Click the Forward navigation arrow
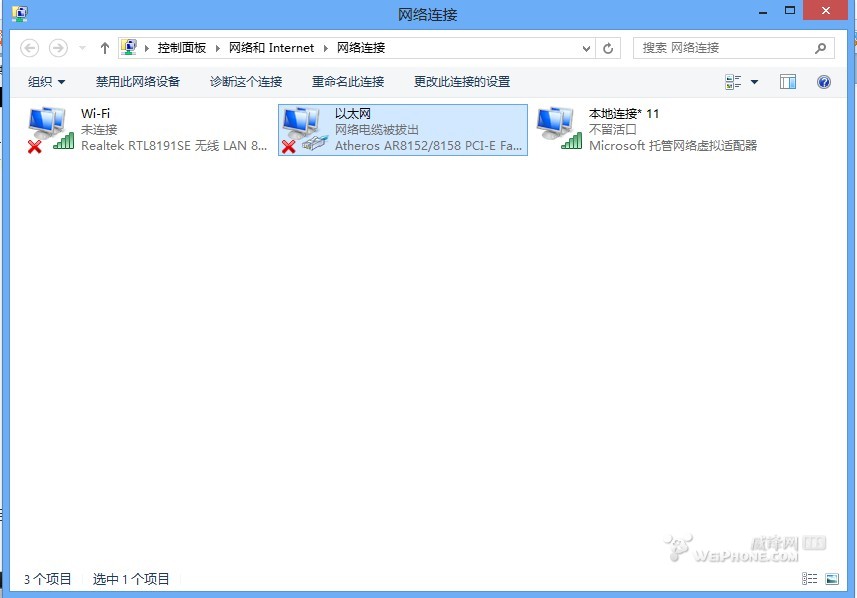 tap(58, 48)
